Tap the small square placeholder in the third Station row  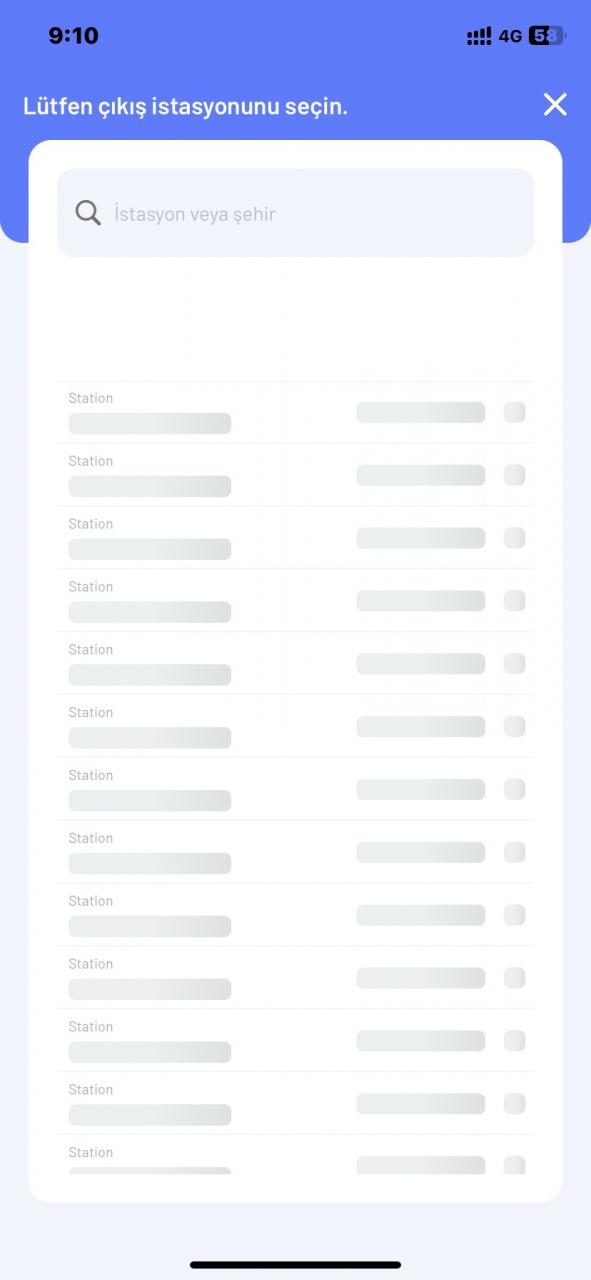pos(514,538)
